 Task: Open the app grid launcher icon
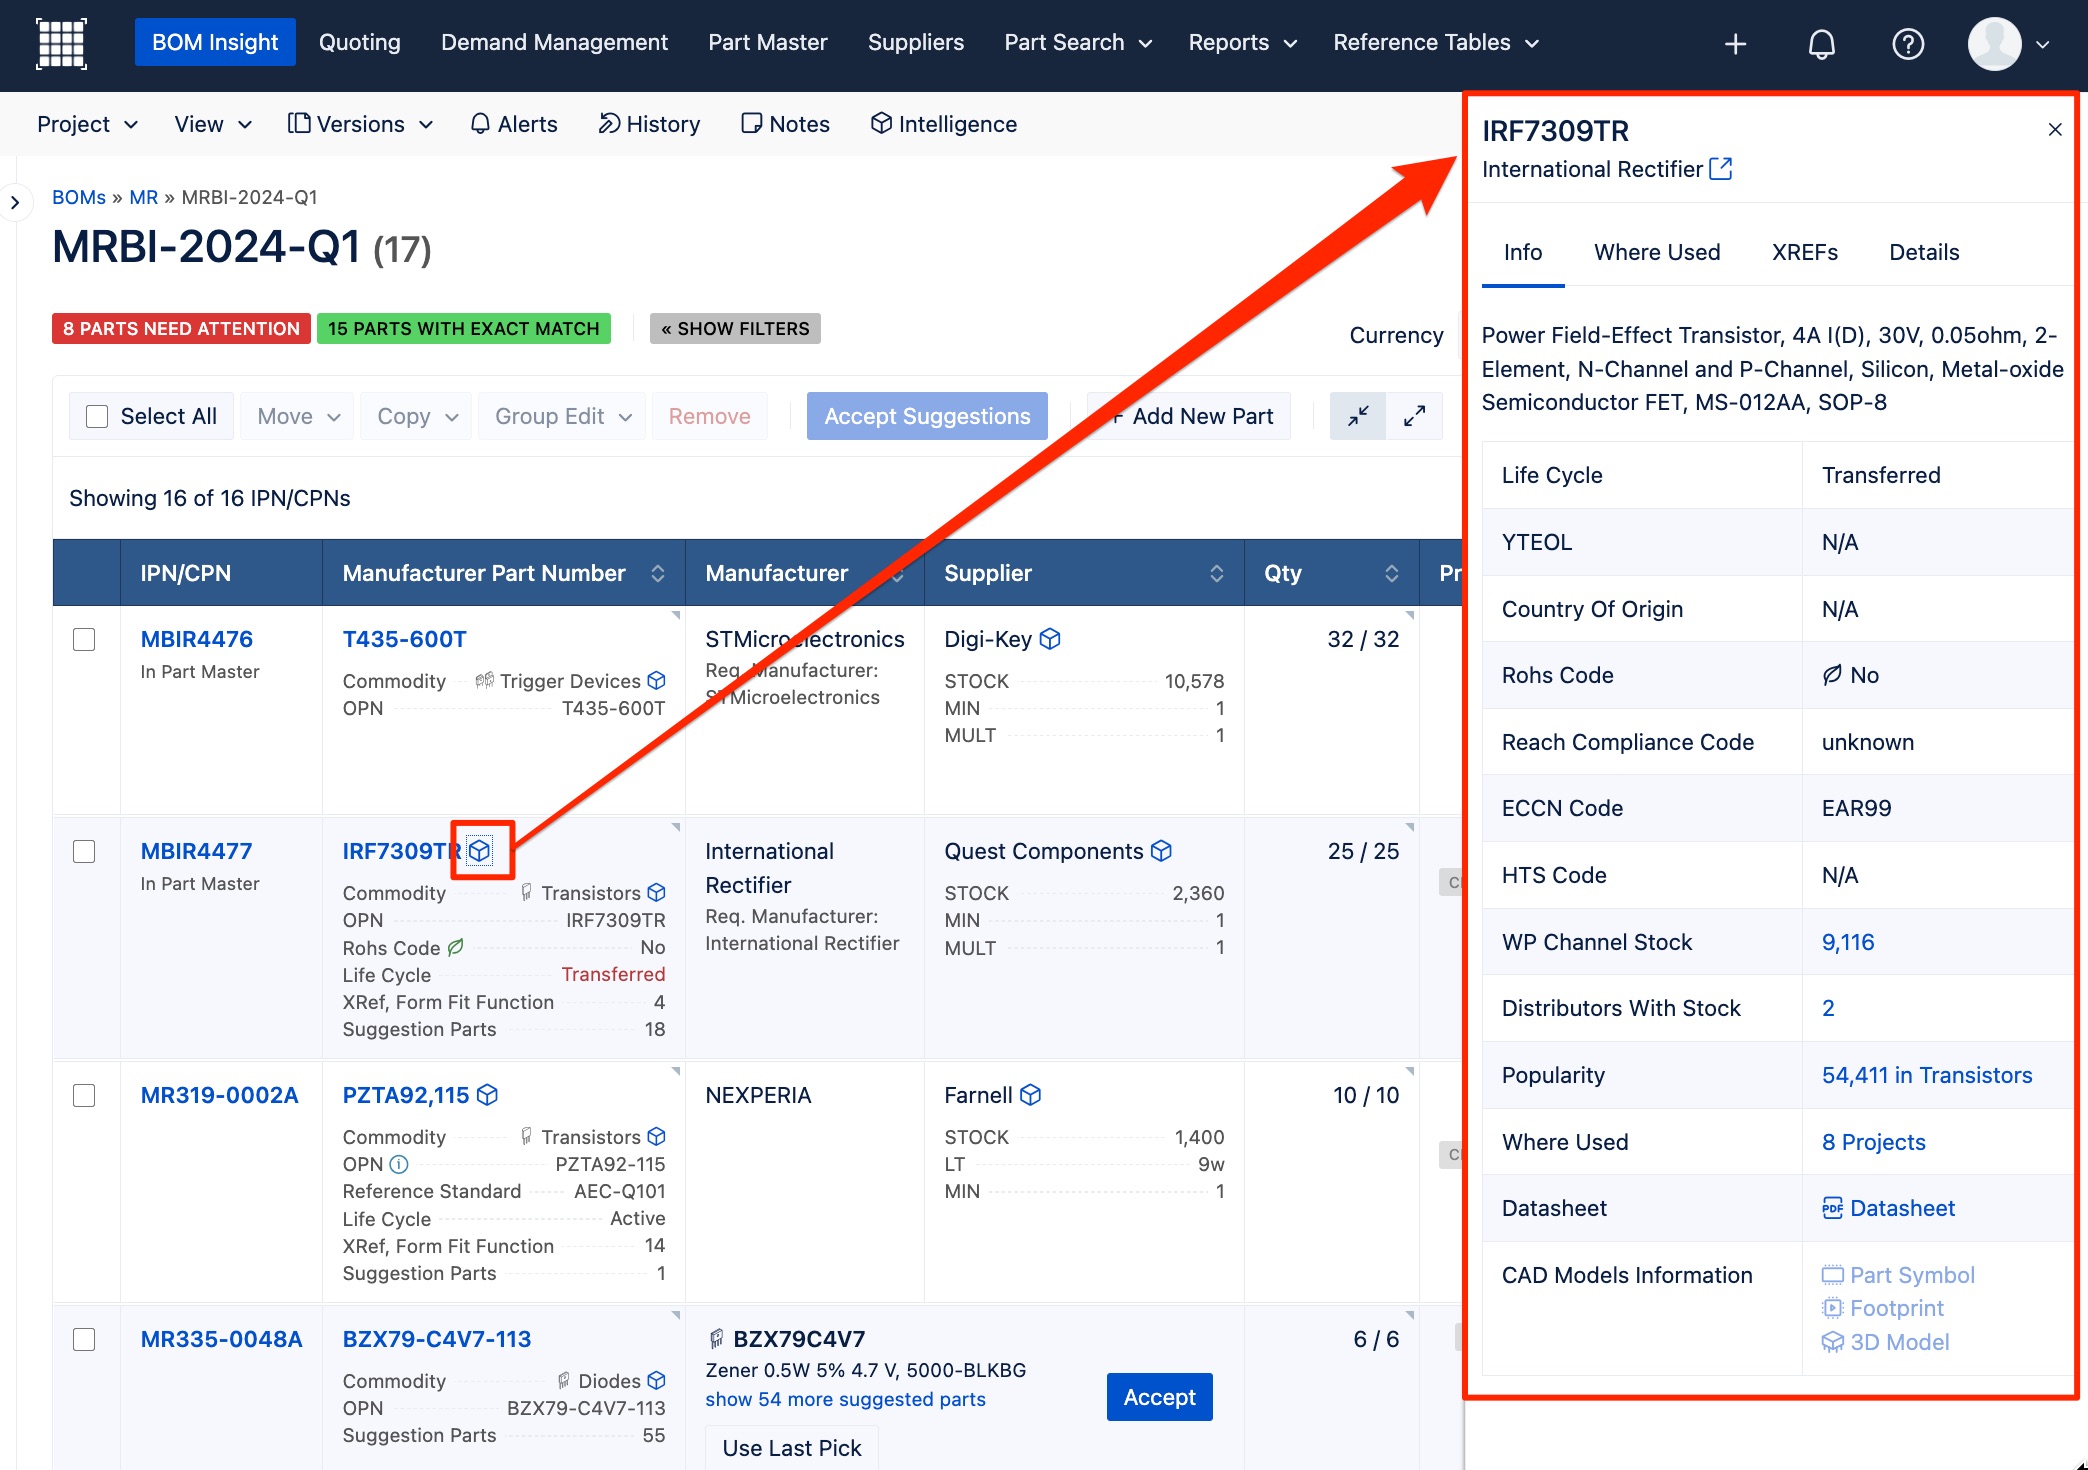tap(61, 43)
